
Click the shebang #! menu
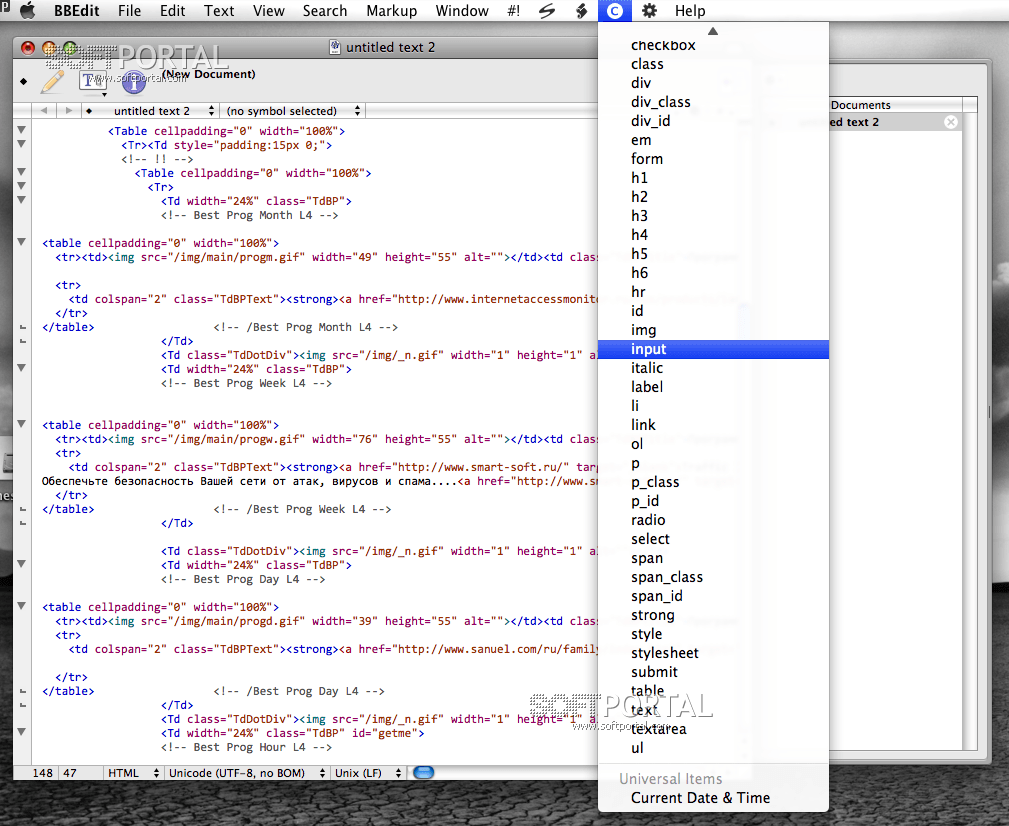pyautogui.click(x=513, y=11)
